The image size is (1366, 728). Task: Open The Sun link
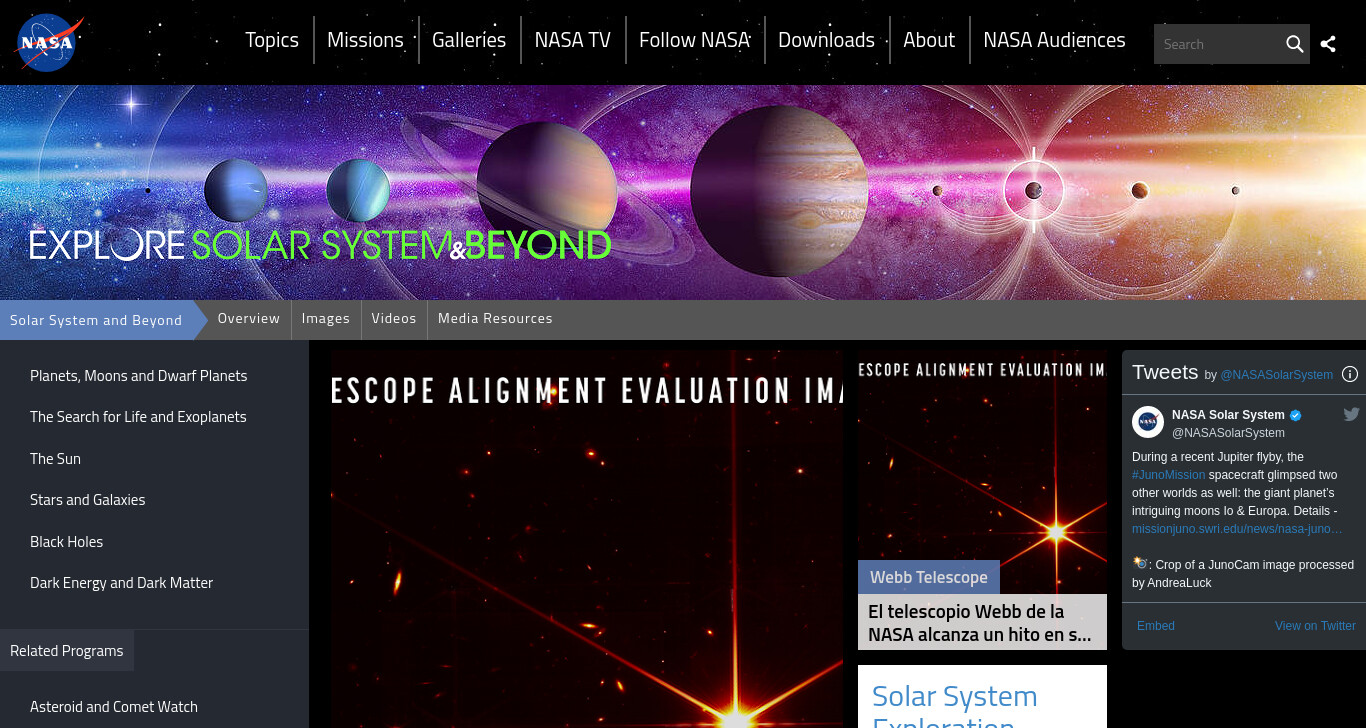(x=55, y=459)
